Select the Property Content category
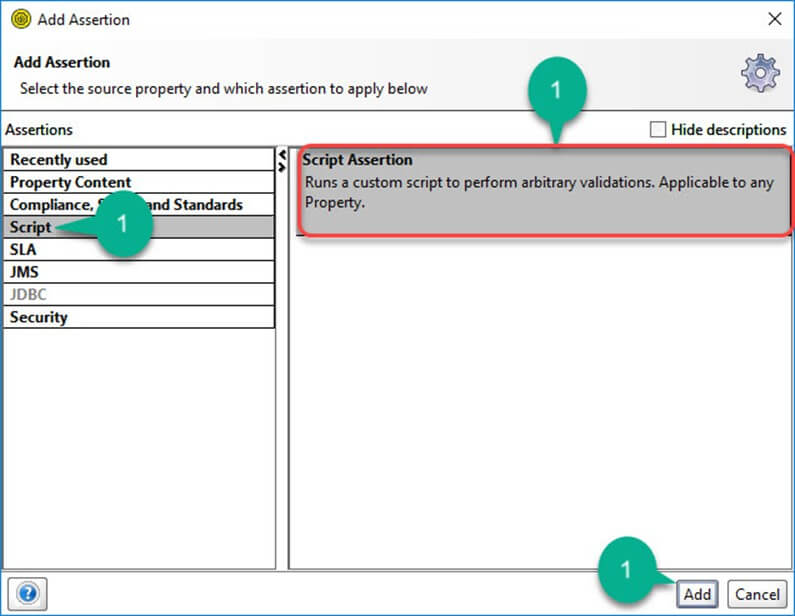This screenshot has height=616, width=795. pyautogui.click(x=70, y=182)
